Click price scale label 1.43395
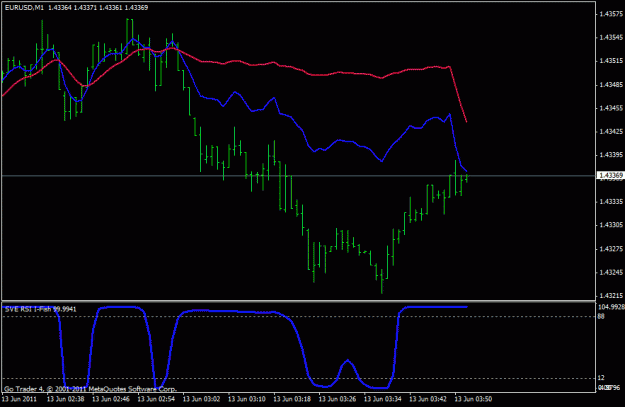625x407 pixels. coord(611,155)
